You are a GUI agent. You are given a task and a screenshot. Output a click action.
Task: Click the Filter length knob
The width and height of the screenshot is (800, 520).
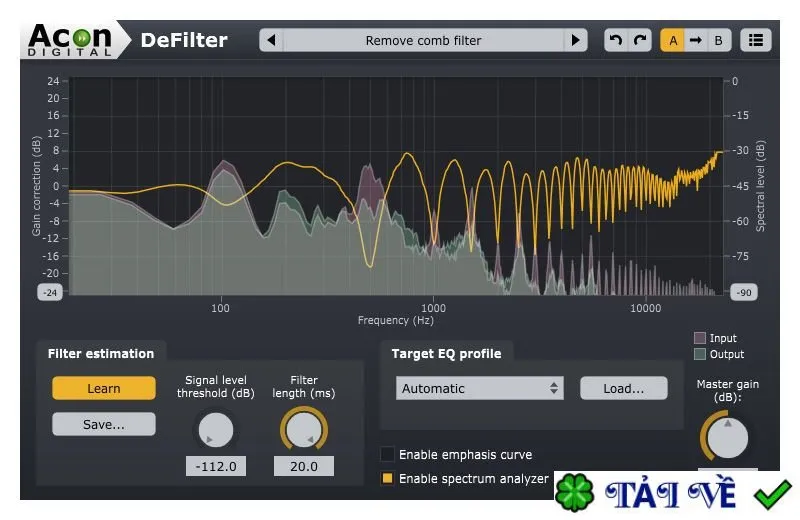pyautogui.click(x=304, y=429)
